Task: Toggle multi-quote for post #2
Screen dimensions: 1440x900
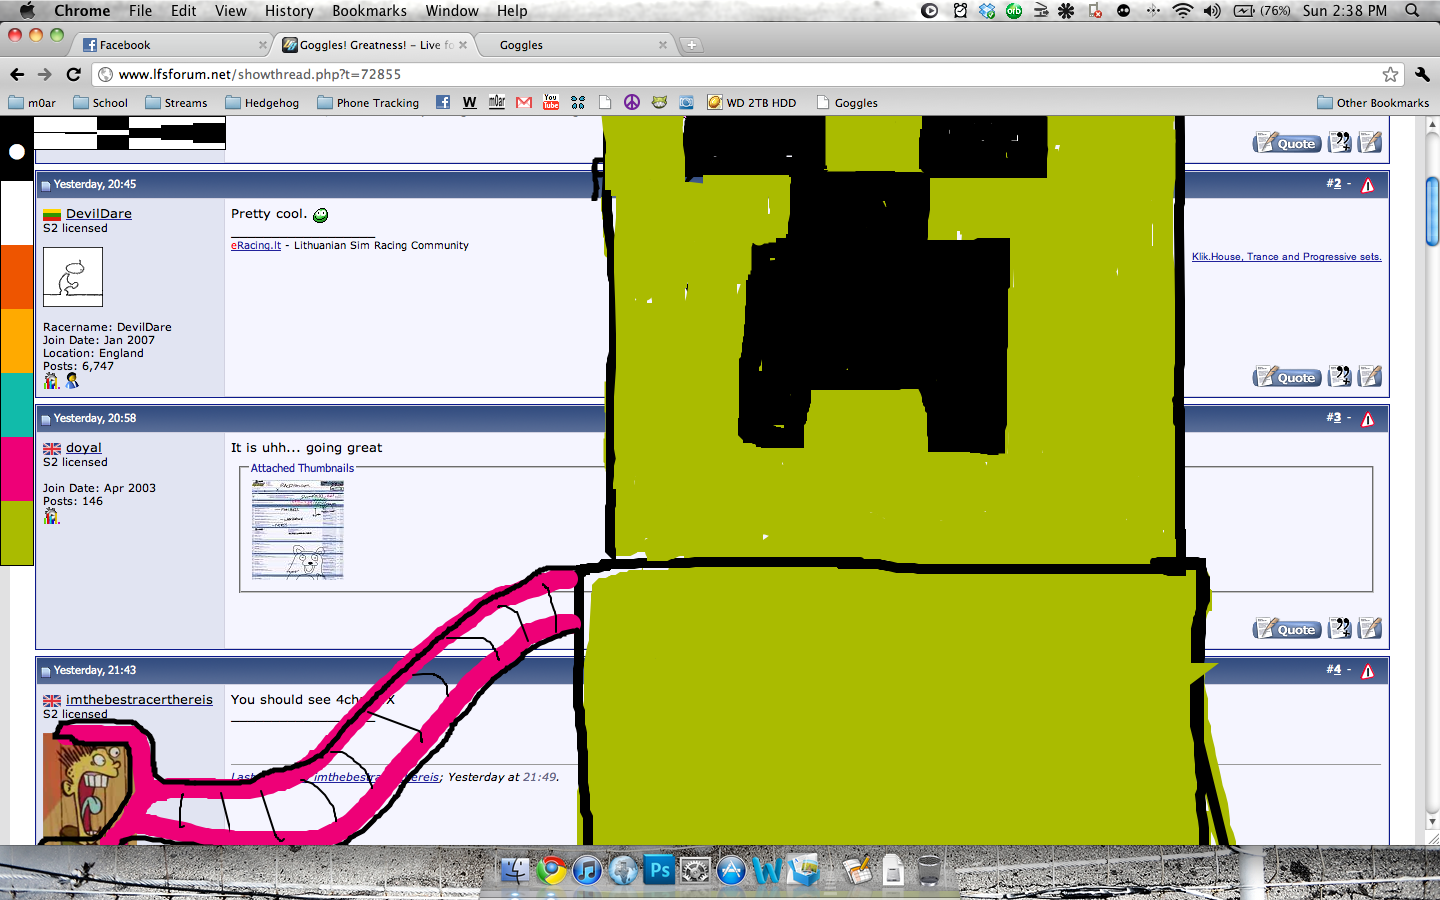Action: tap(1340, 376)
